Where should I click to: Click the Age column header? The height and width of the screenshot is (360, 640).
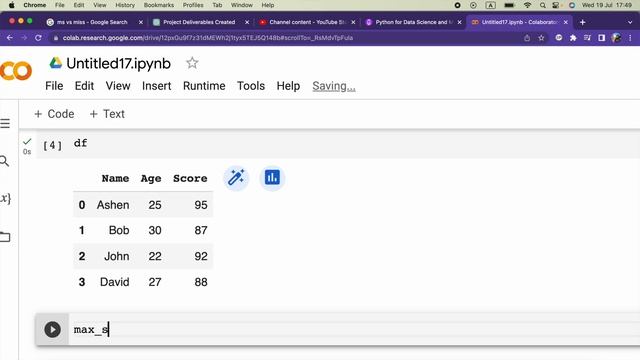click(x=151, y=178)
